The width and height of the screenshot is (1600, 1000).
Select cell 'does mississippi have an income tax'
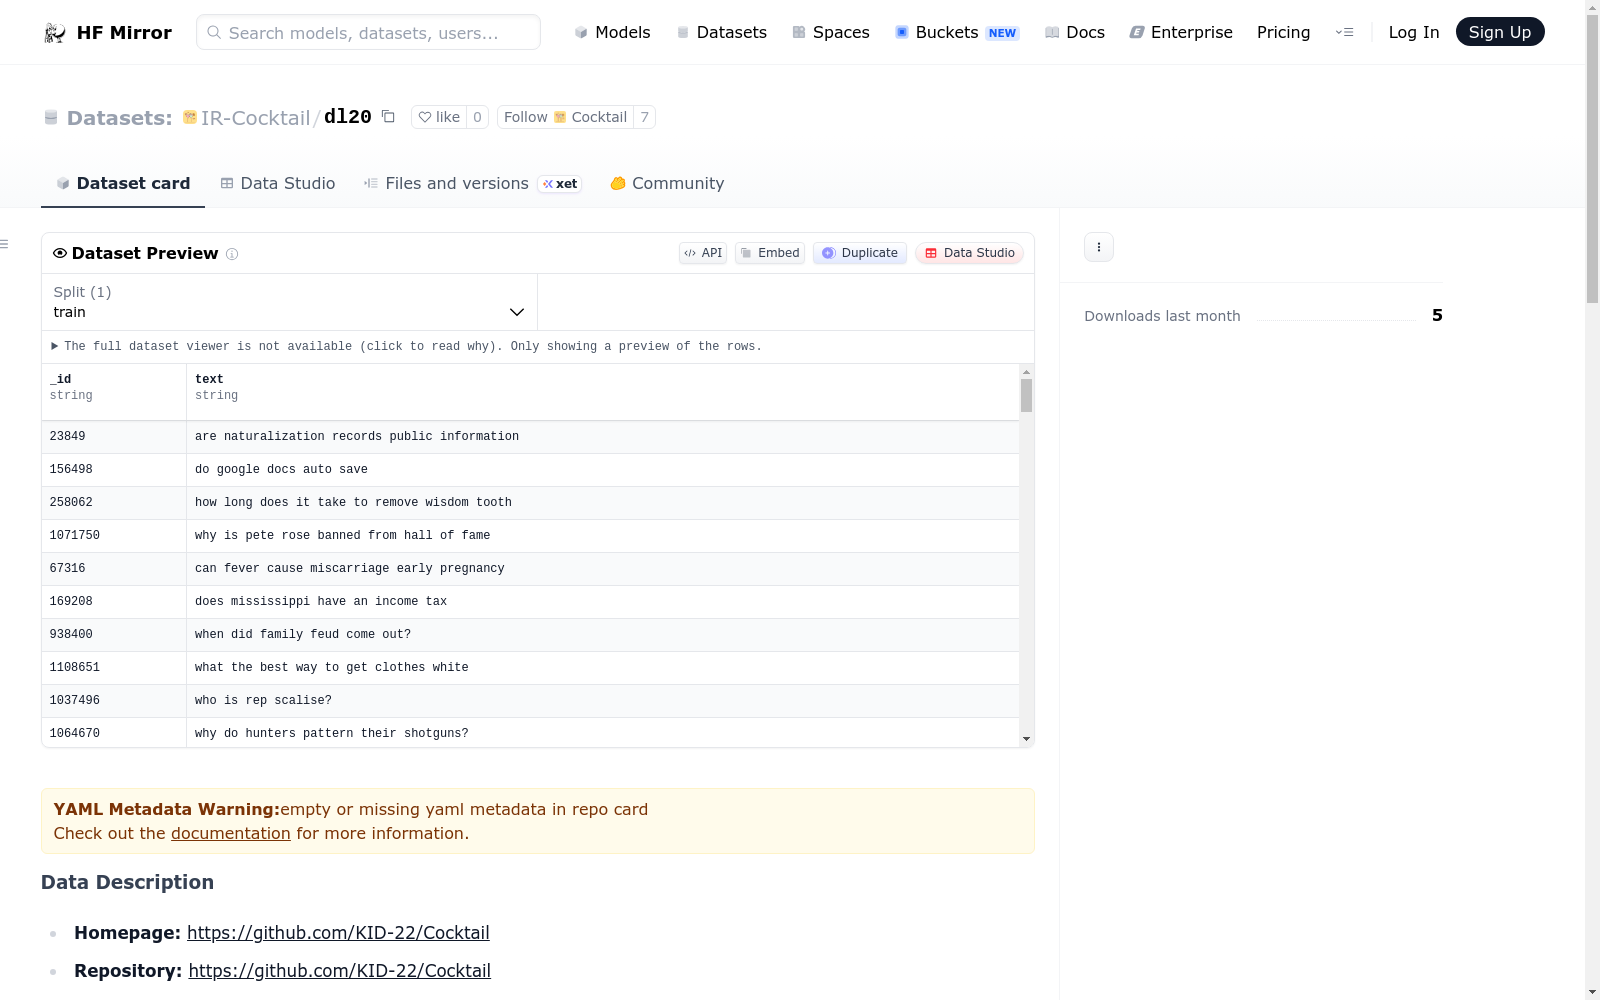[x=603, y=602]
